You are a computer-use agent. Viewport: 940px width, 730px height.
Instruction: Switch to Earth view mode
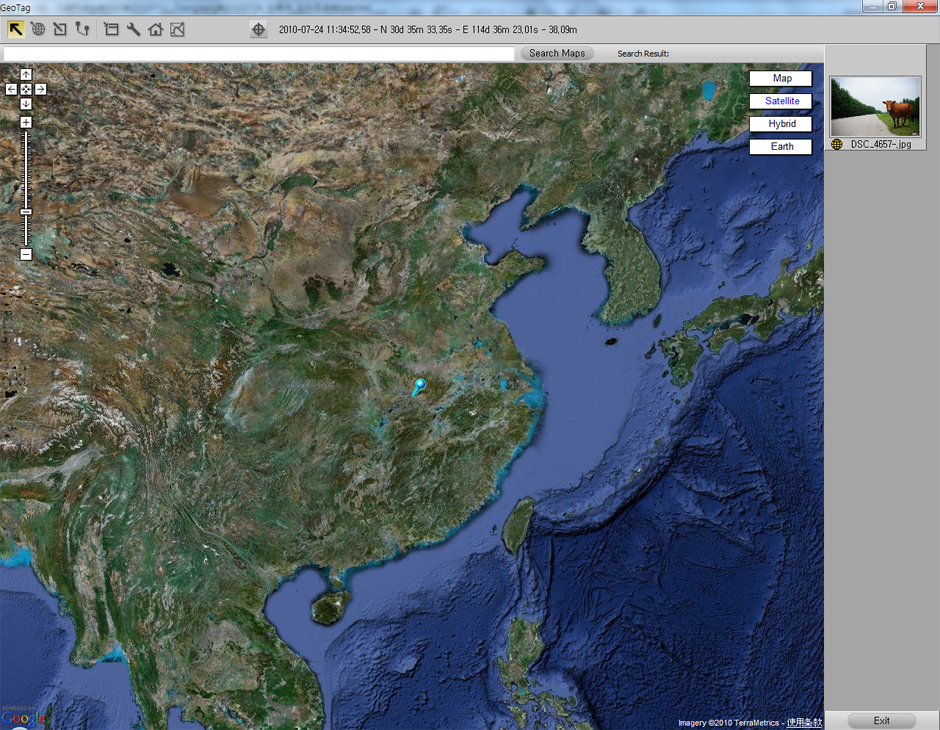(x=781, y=147)
